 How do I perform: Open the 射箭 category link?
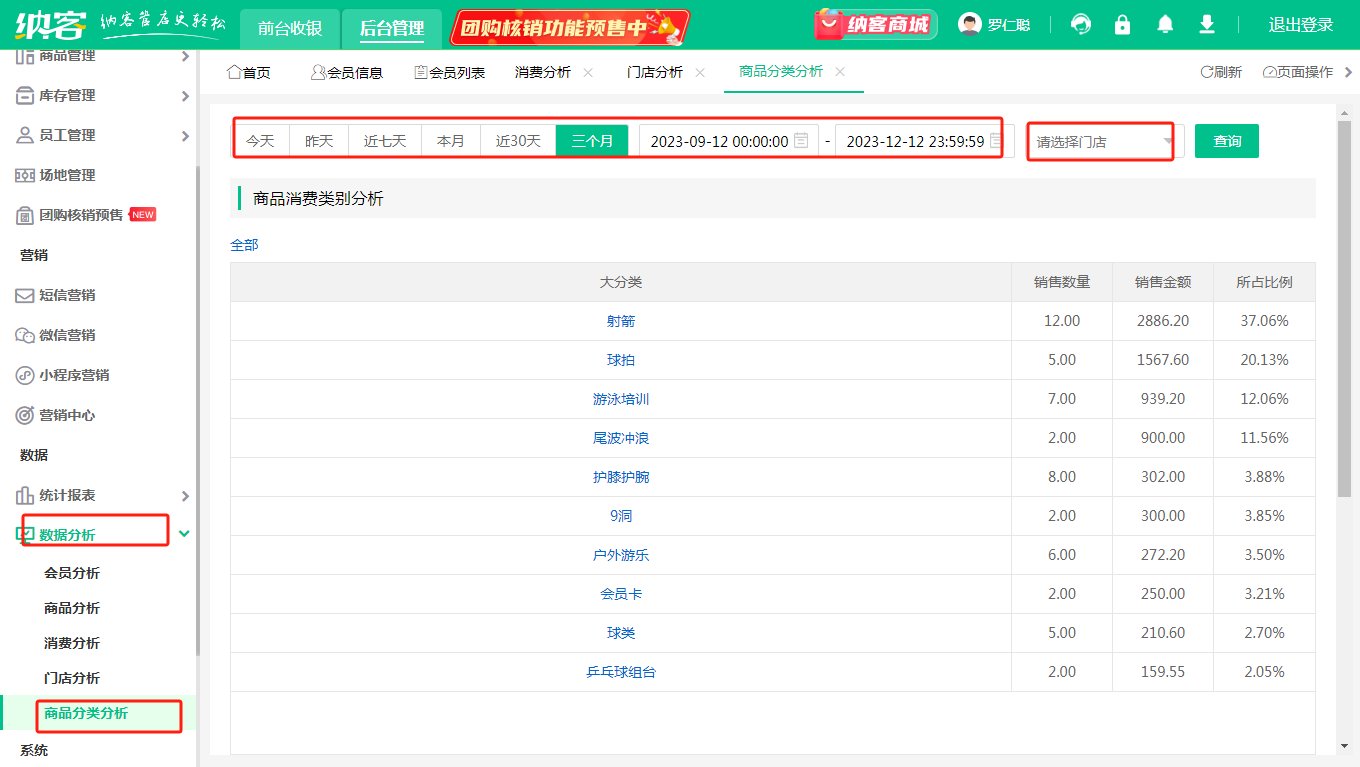click(x=621, y=321)
